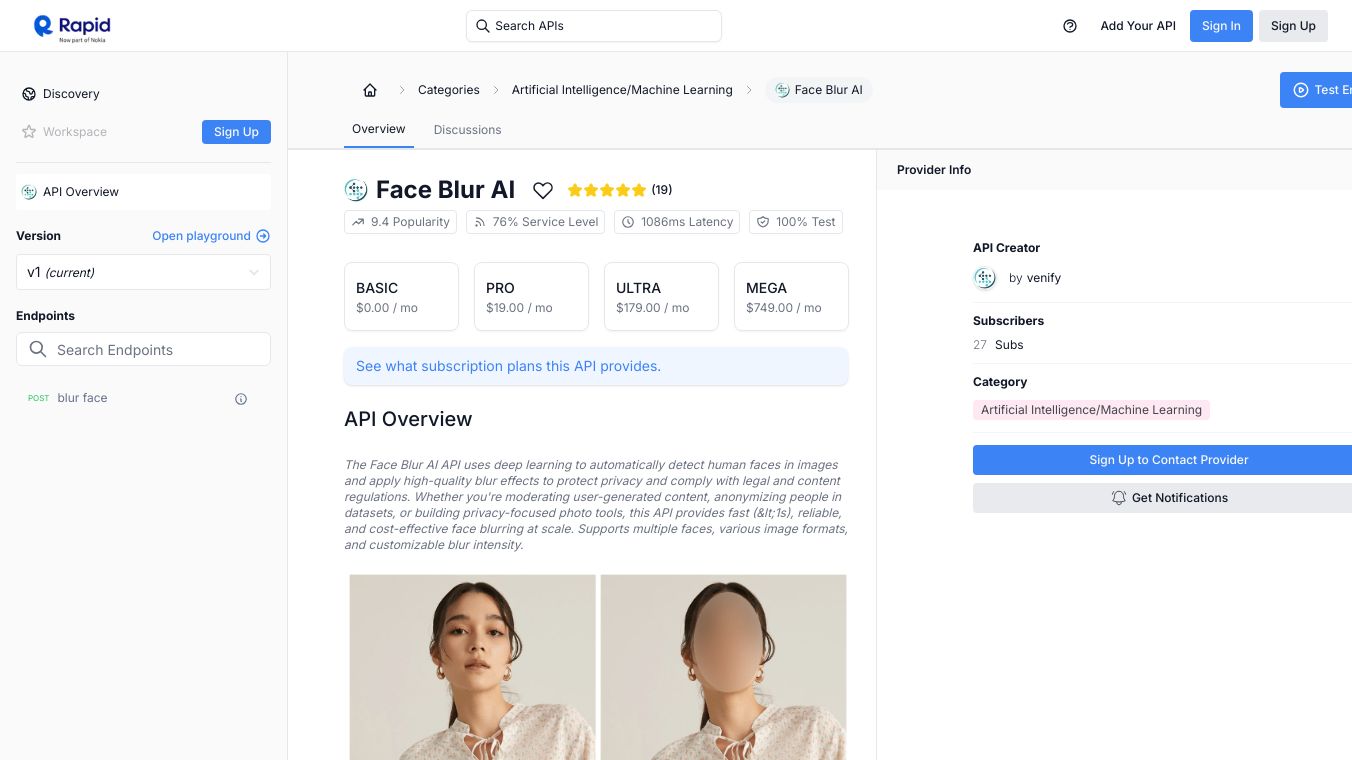Screen dimensions: 1352x760
Task: Open the help question mark icon
Action: tap(1070, 26)
